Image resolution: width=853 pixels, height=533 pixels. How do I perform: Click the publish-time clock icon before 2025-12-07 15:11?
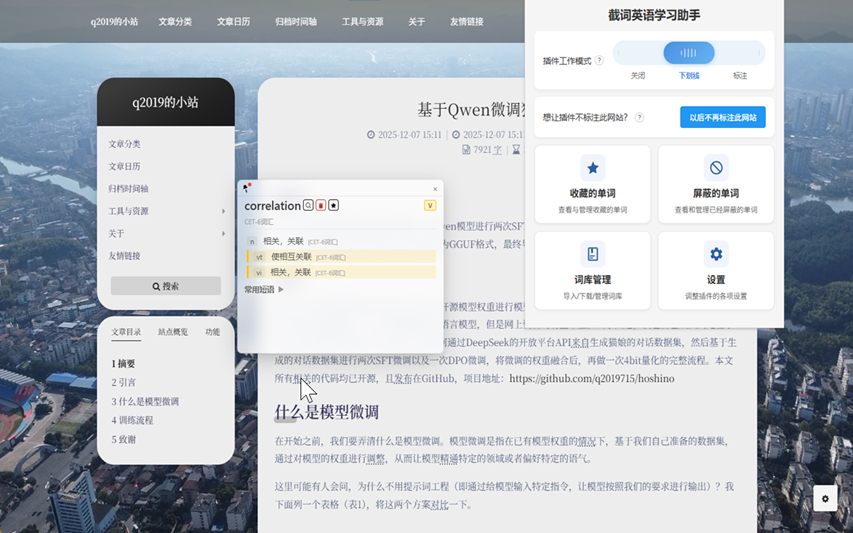pos(371,134)
